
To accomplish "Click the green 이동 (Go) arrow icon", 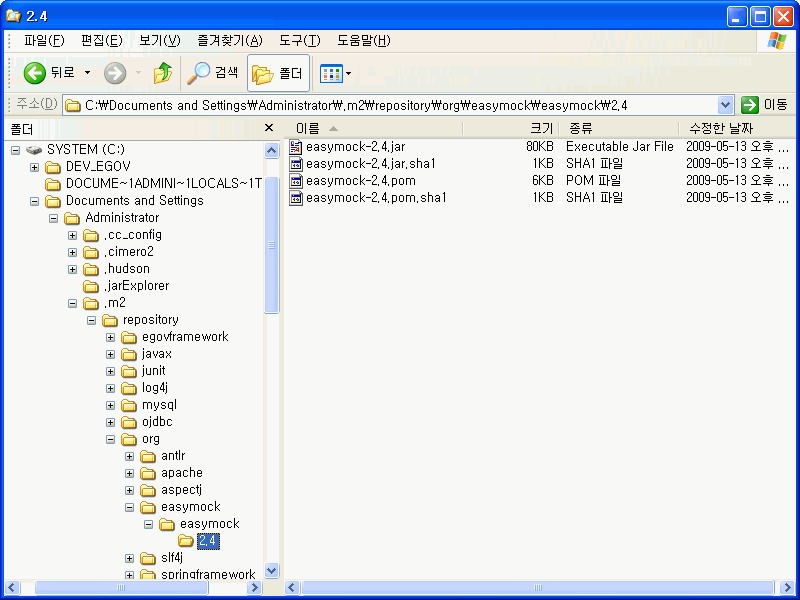I will (749, 103).
